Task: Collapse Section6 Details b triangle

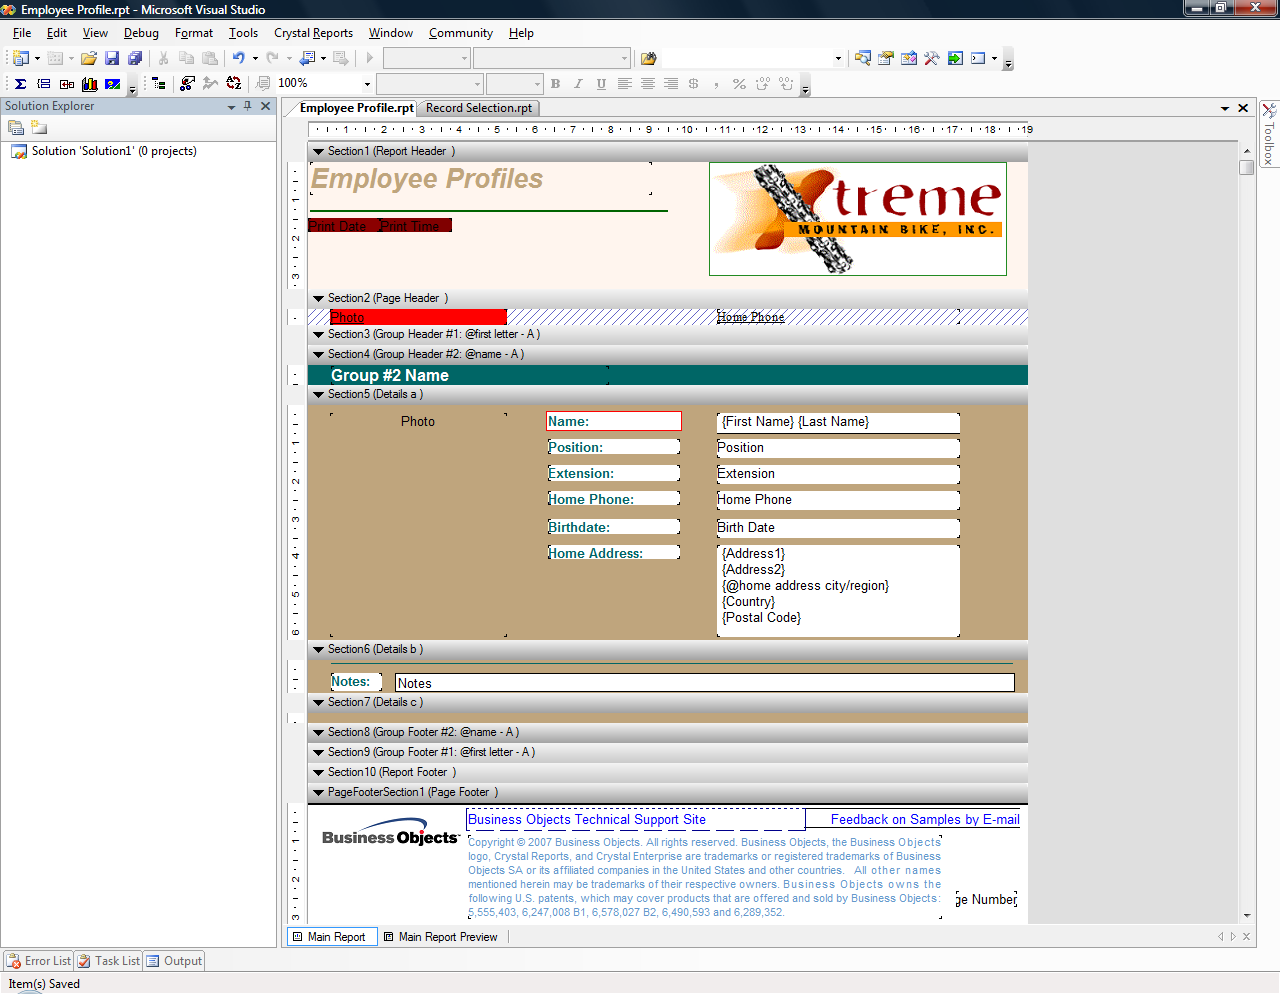Action: [x=318, y=650]
